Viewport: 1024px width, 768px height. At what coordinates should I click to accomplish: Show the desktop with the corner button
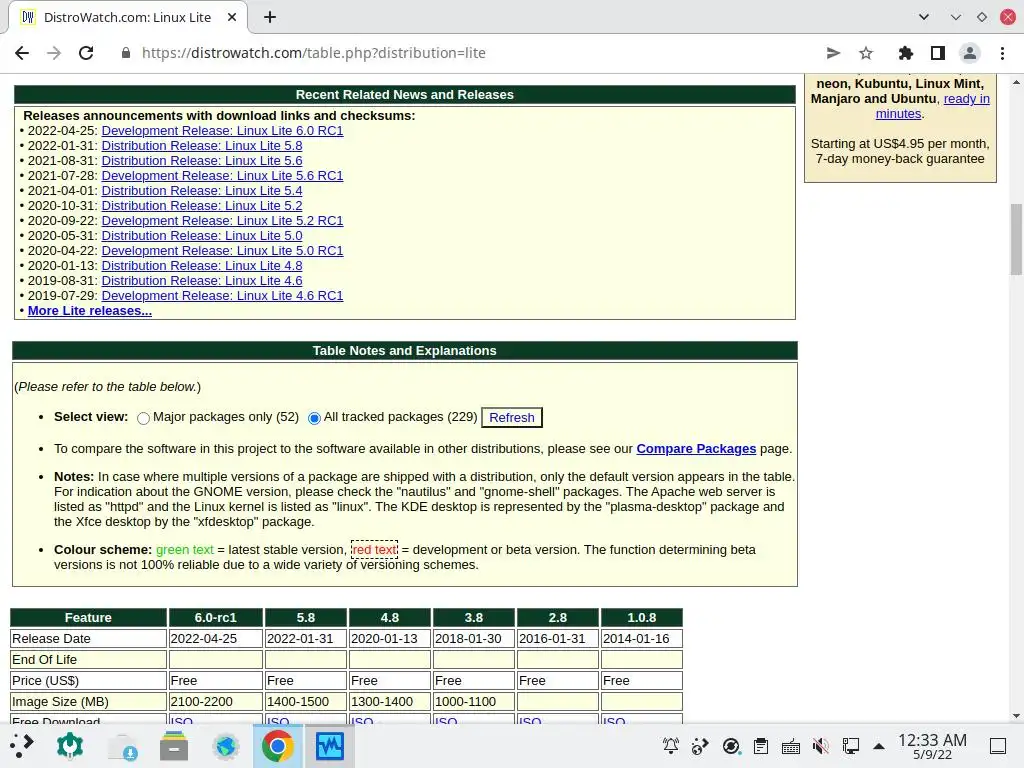[x=998, y=746]
